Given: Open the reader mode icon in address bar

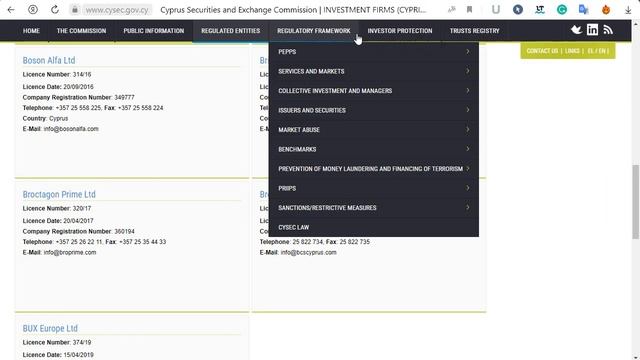Looking at the screenshot, I should point(451,9).
